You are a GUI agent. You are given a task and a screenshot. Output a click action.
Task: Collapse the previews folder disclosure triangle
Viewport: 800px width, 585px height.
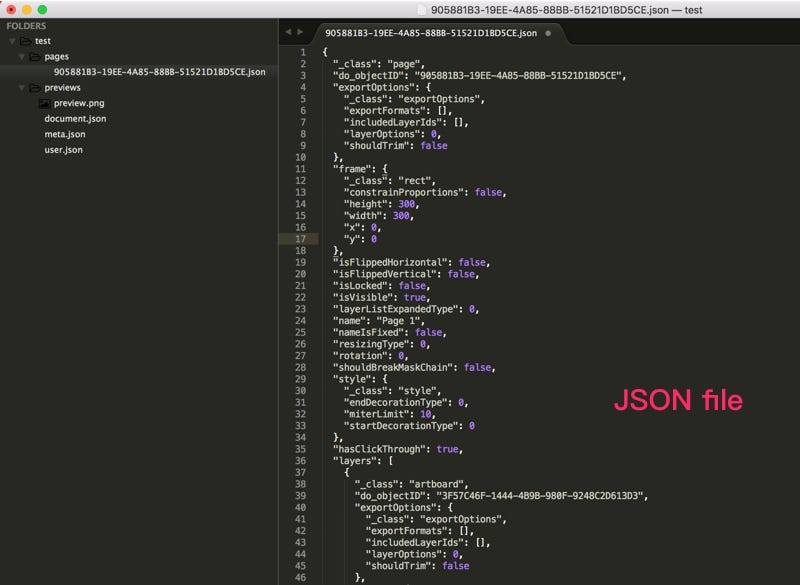[x=21, y=88]
